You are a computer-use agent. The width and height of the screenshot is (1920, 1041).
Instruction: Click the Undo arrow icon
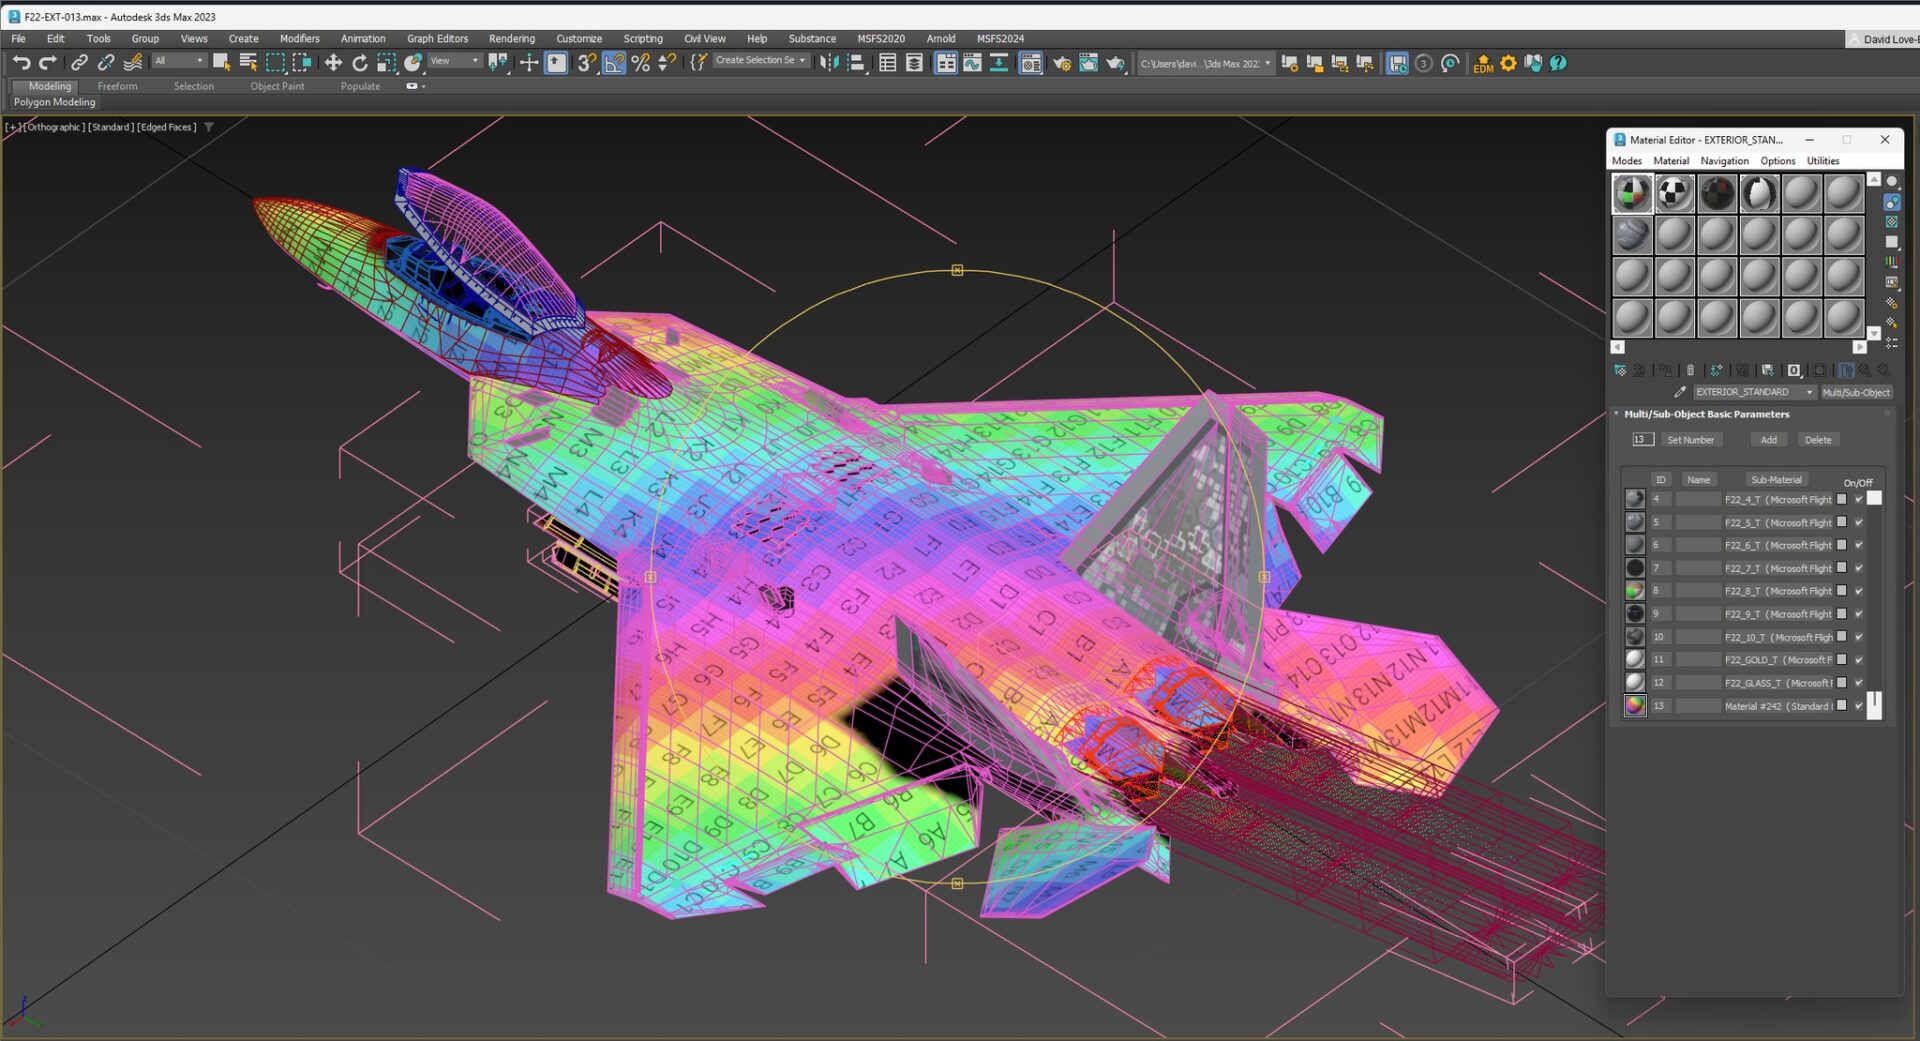[x=21, y=63]
